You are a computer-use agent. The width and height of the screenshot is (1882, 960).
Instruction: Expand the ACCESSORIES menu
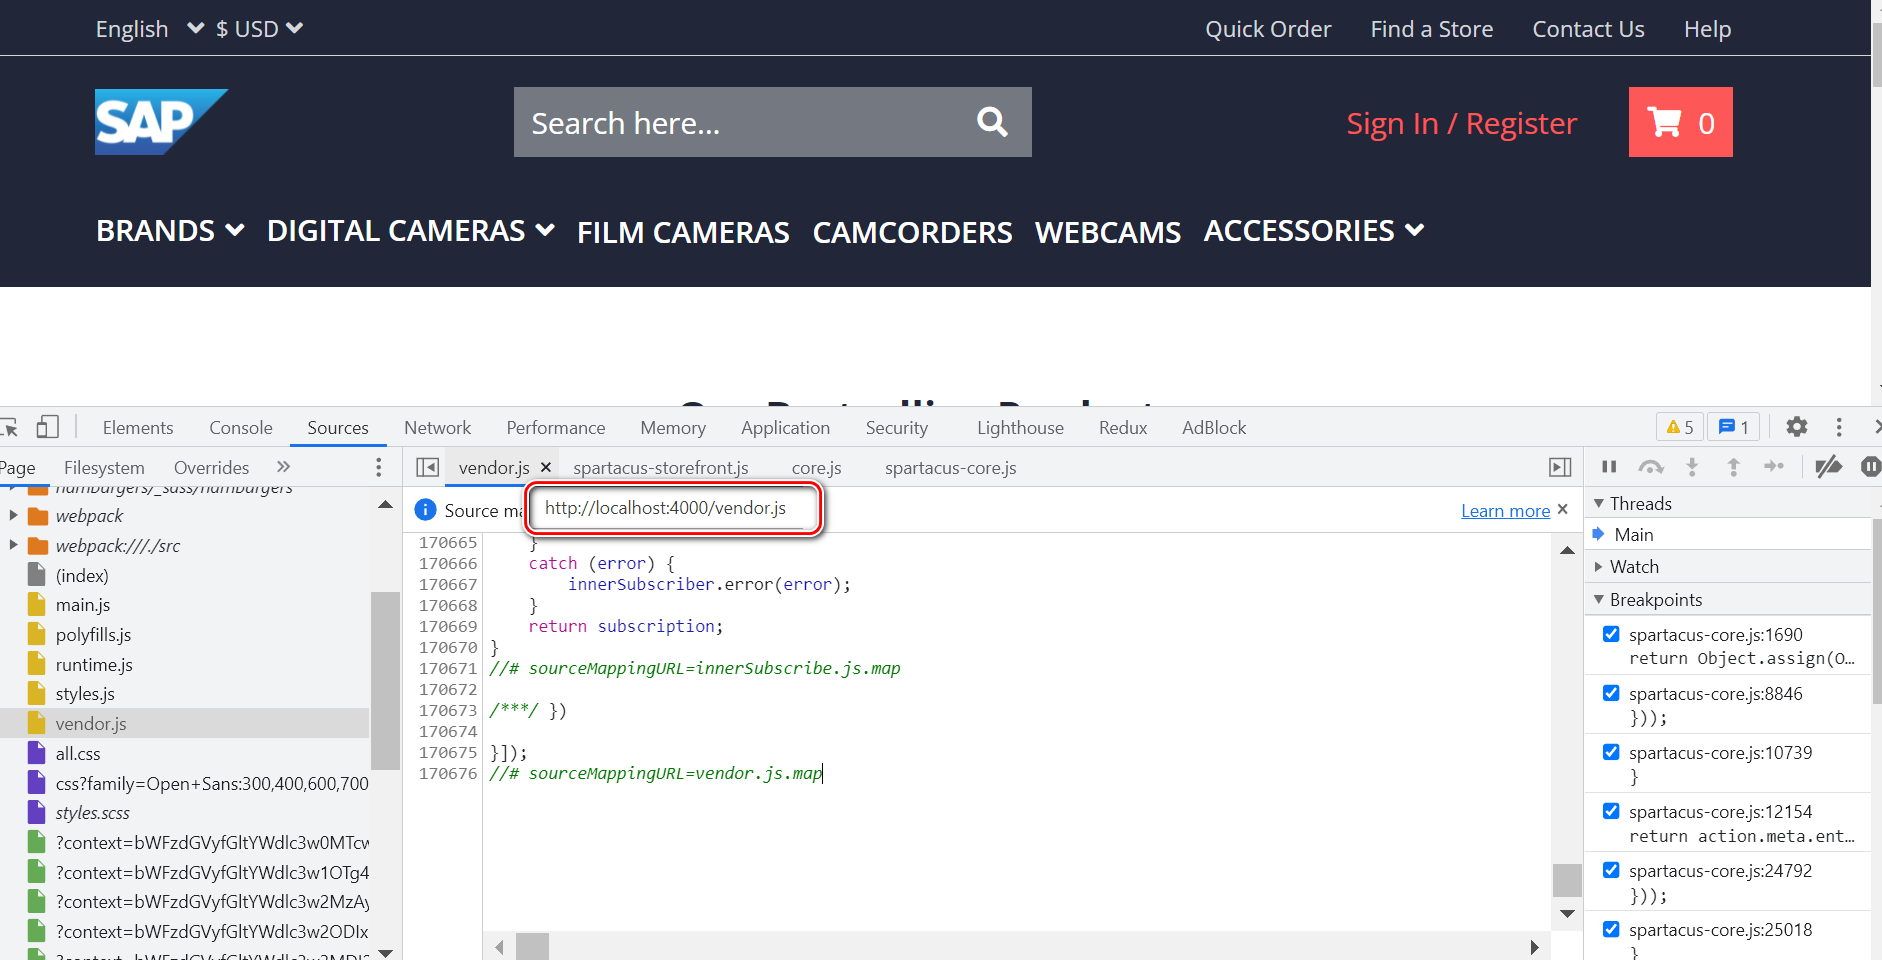click(x=1314, y=231)
